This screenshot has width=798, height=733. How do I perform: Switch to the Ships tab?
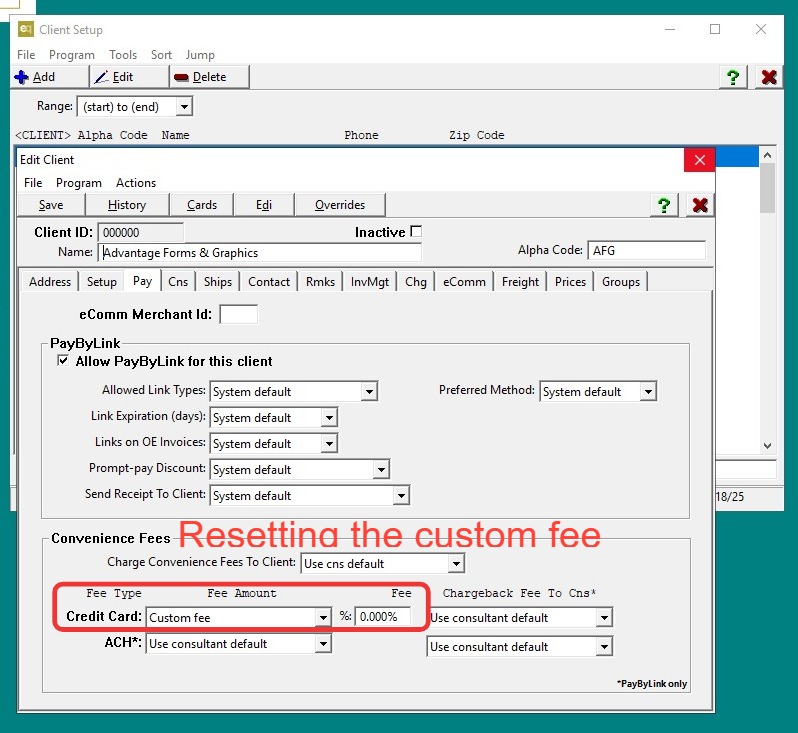(218, 281)
